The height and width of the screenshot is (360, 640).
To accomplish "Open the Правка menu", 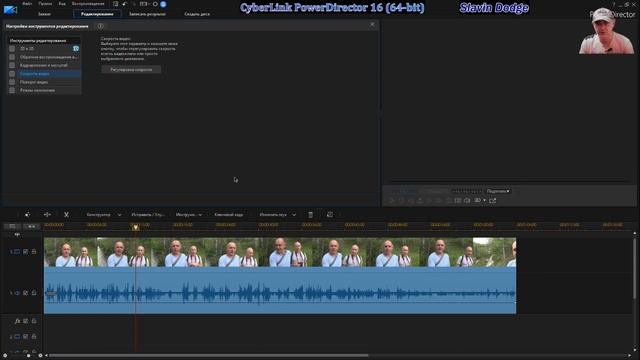I will tap(45, 4).
